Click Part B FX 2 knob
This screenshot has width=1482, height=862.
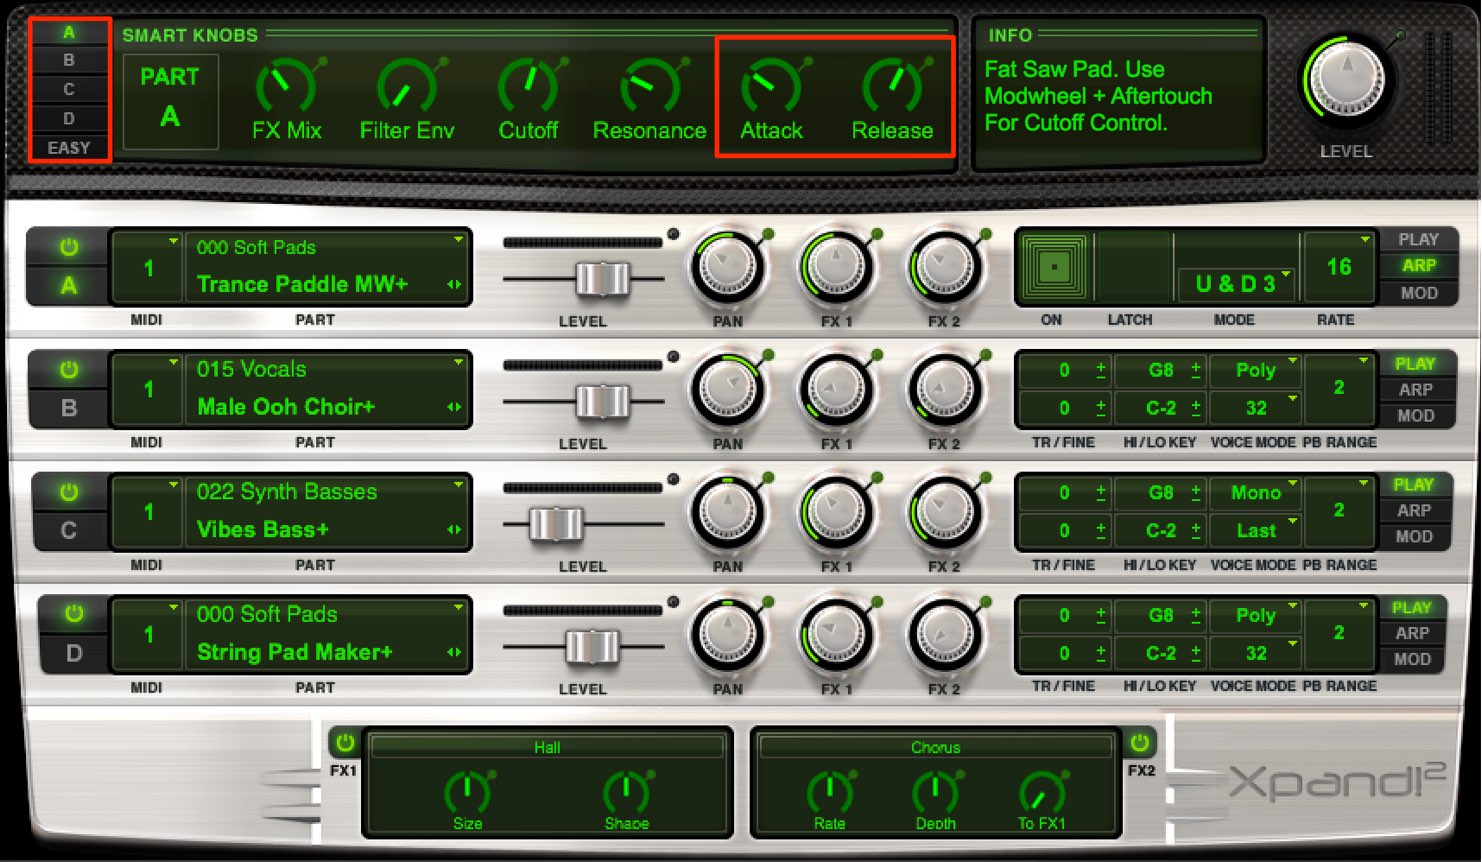pos(944,389)
